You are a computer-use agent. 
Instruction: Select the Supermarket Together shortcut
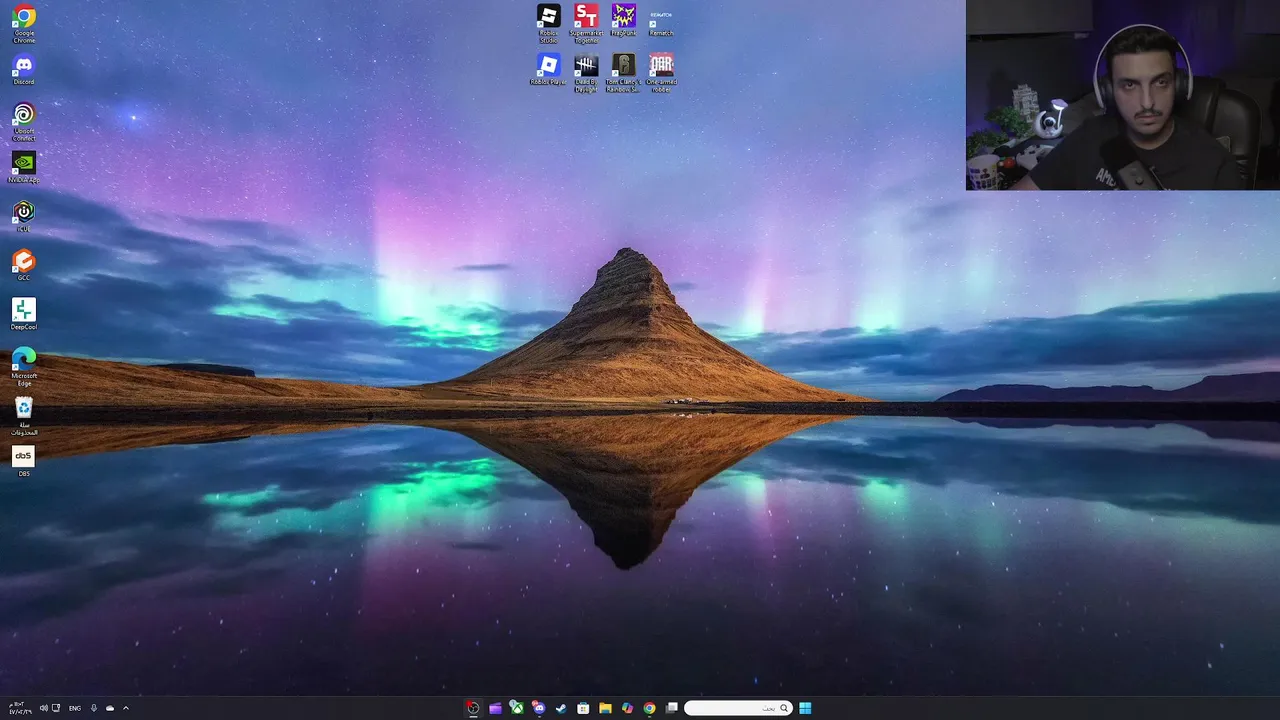586,24
